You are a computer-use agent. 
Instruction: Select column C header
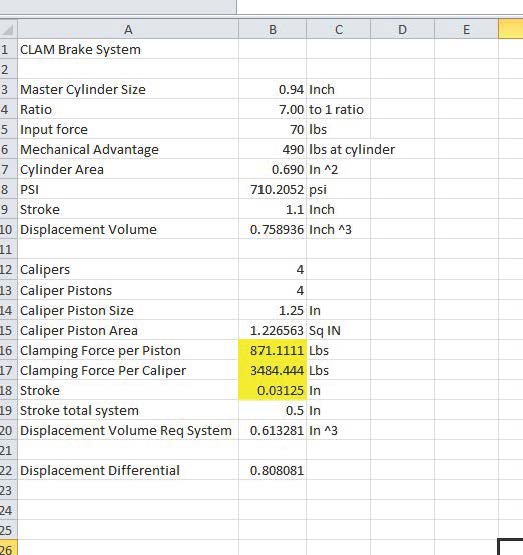click(x=339, y=29)
